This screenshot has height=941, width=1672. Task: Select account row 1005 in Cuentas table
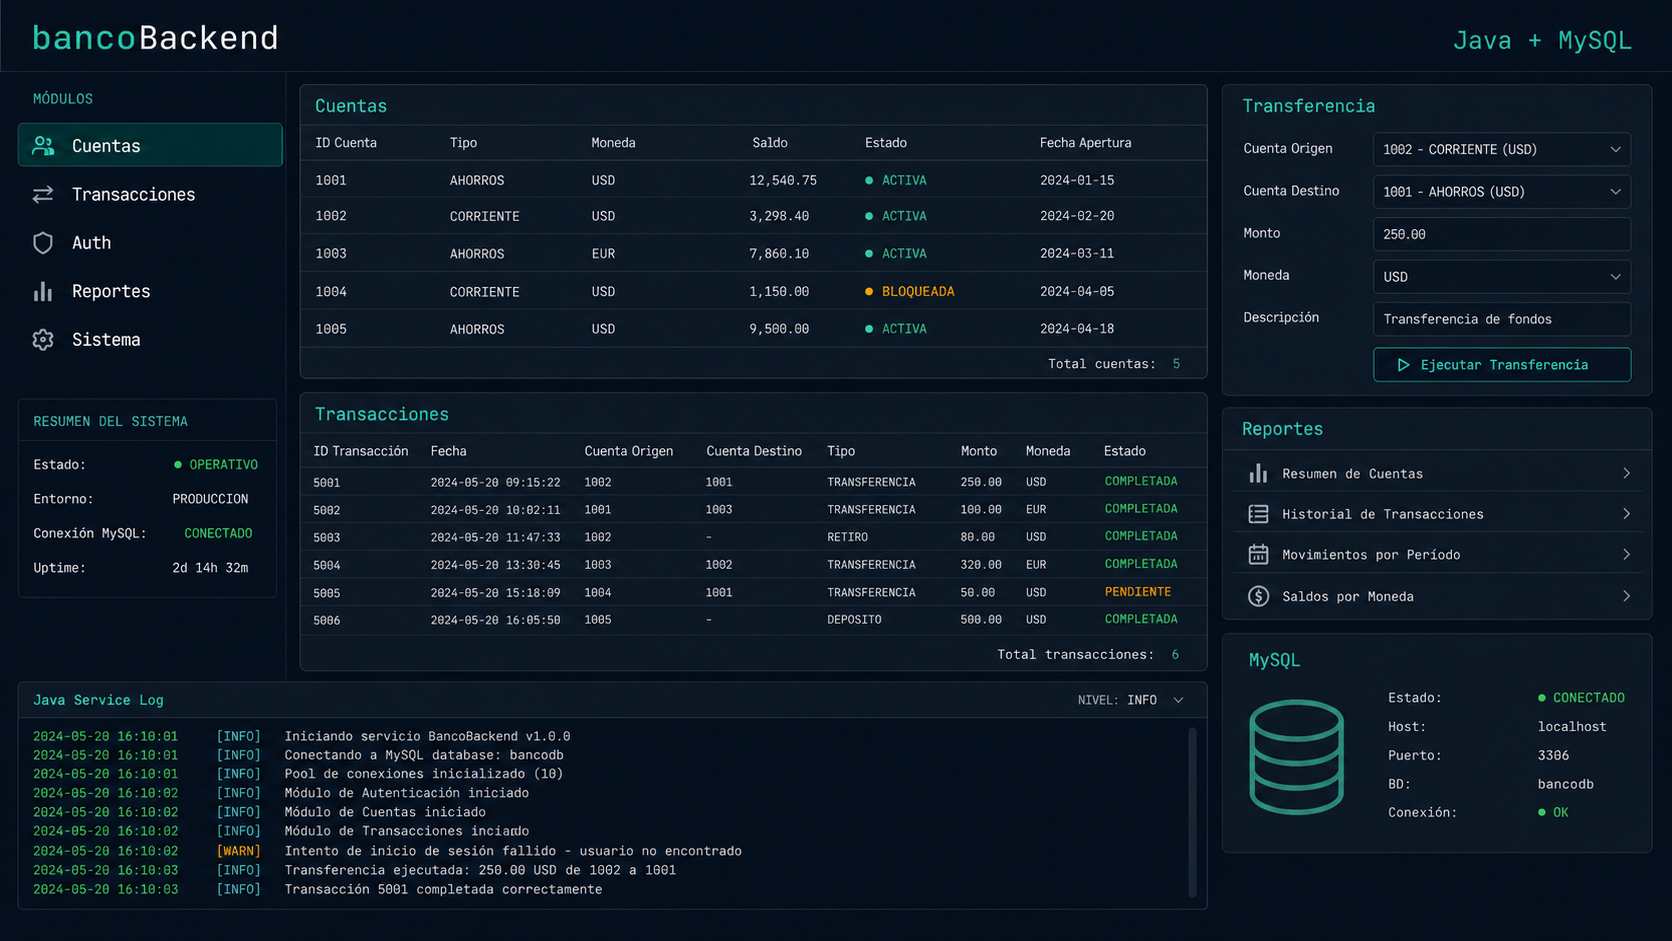pyautogui.click(x=753, y=329)
